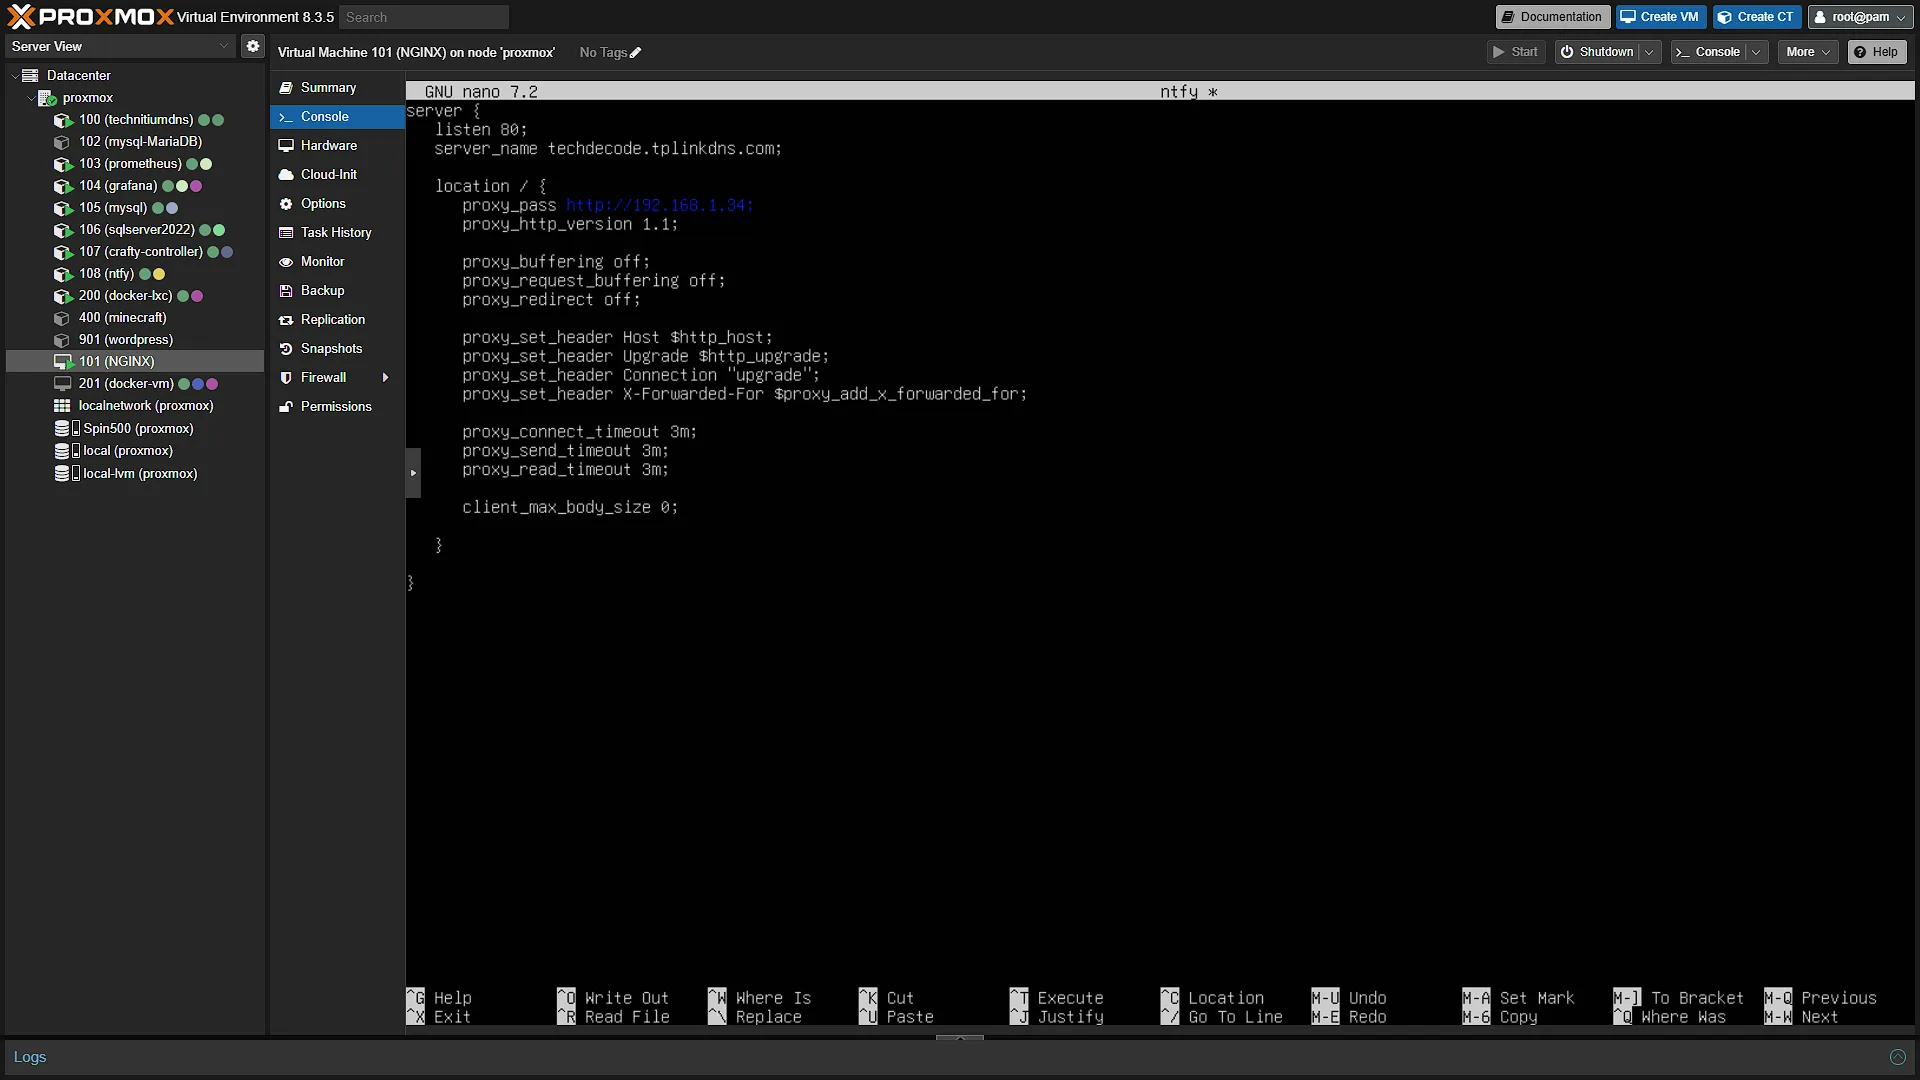The image size is (1920, 1080).
Task: Collapse the Datacenter tree node
Action: [x=15, y=76]
